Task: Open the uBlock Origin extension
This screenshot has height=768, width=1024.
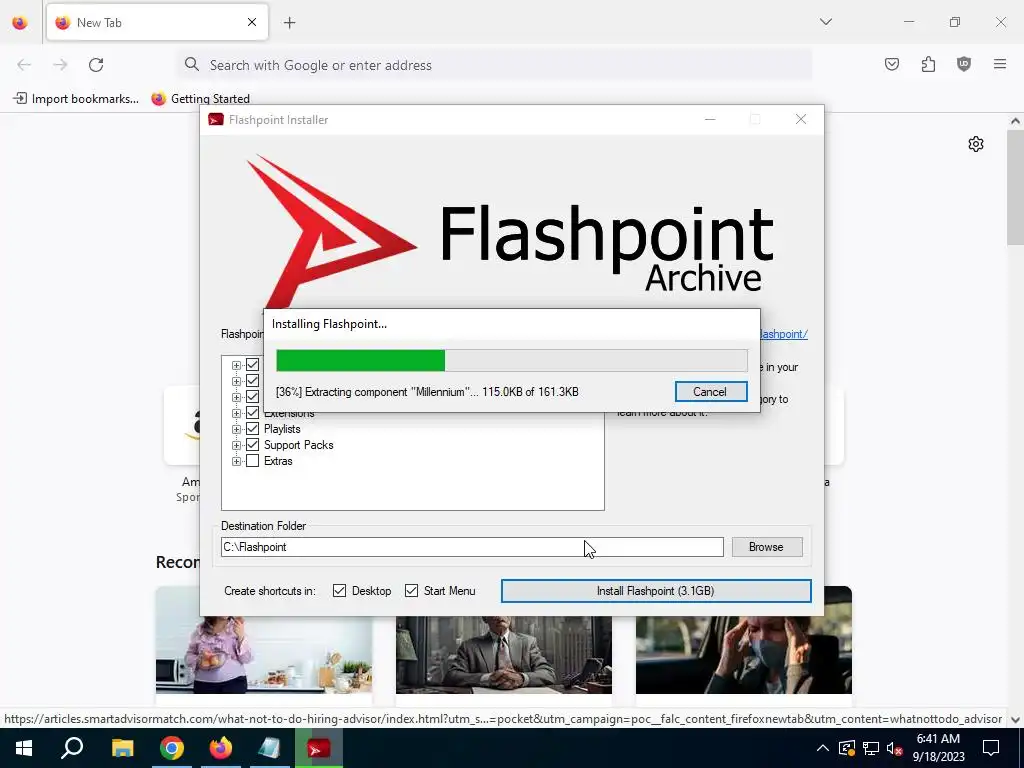Action: pyautogui.click(x=964, y=64)
